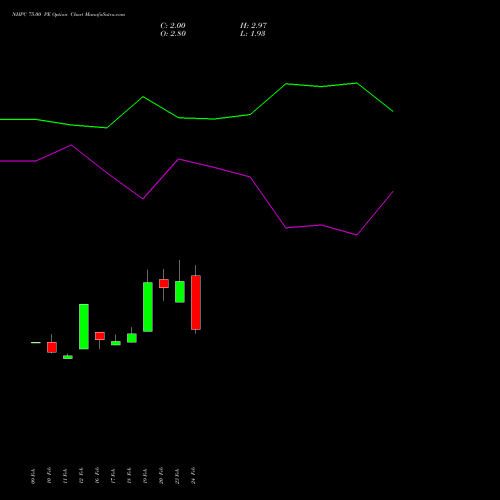Click the '20 Feb' date axis label
This screenshot has height=500, width=500.
coord(161,475)
